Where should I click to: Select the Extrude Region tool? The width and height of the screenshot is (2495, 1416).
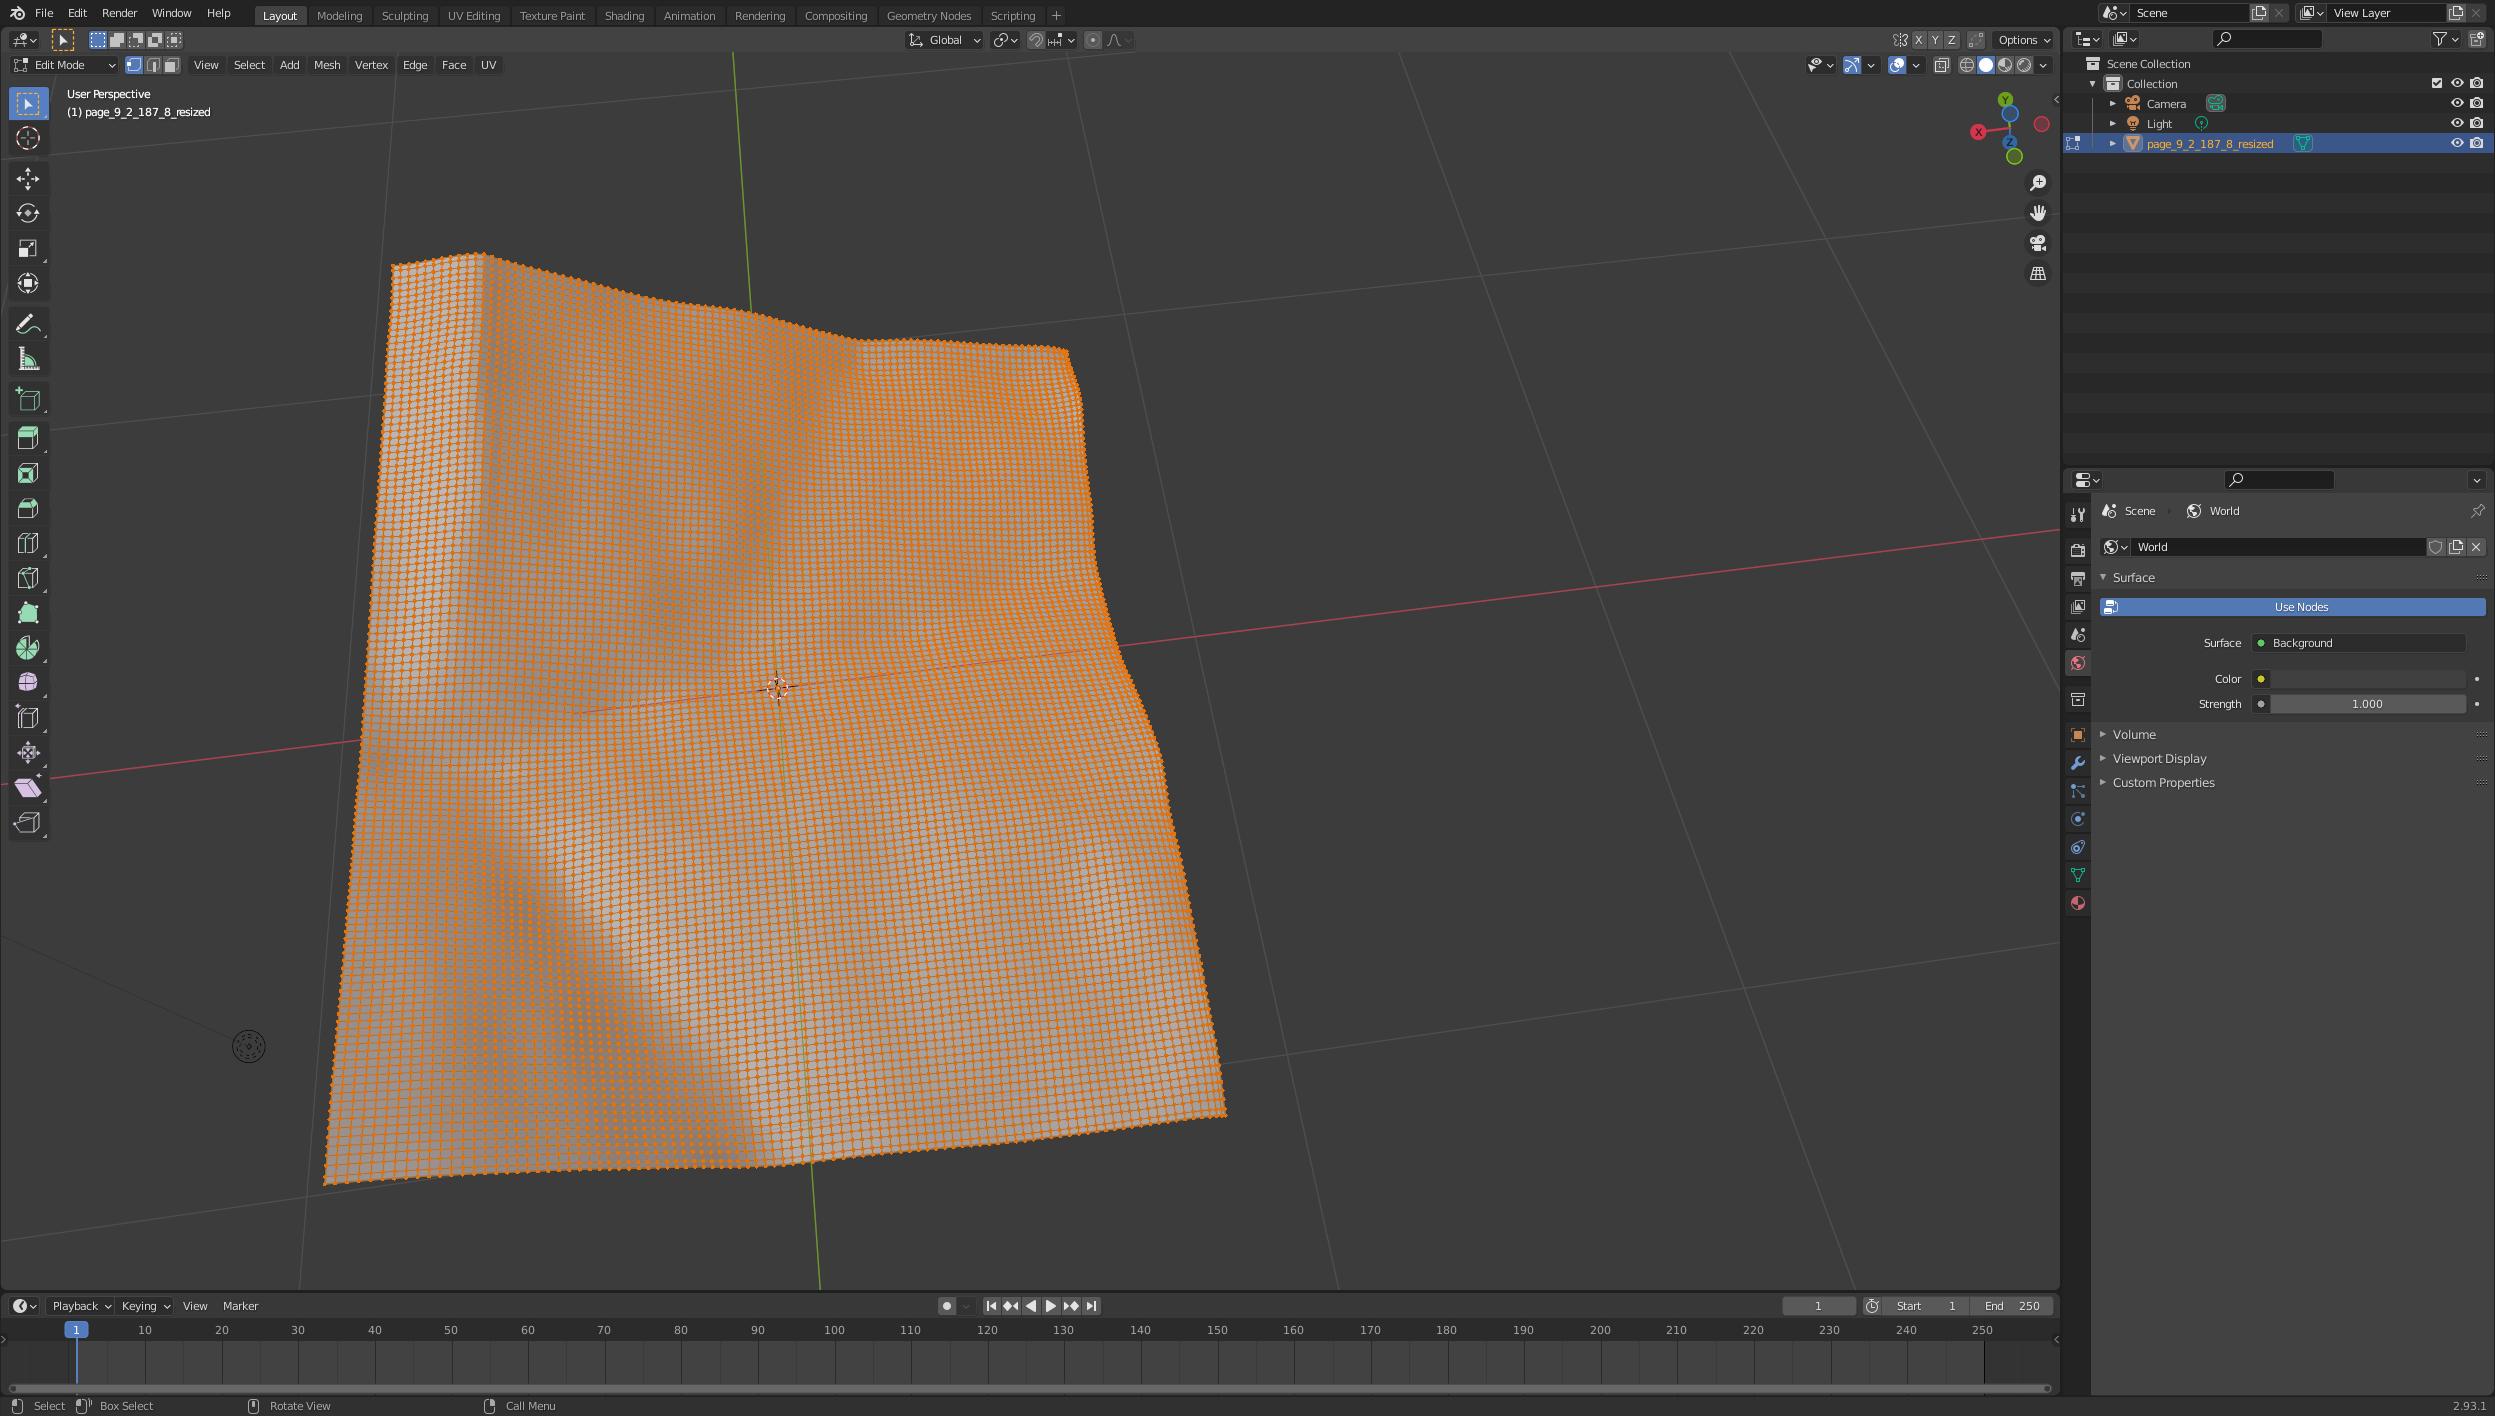pos(28,438)
